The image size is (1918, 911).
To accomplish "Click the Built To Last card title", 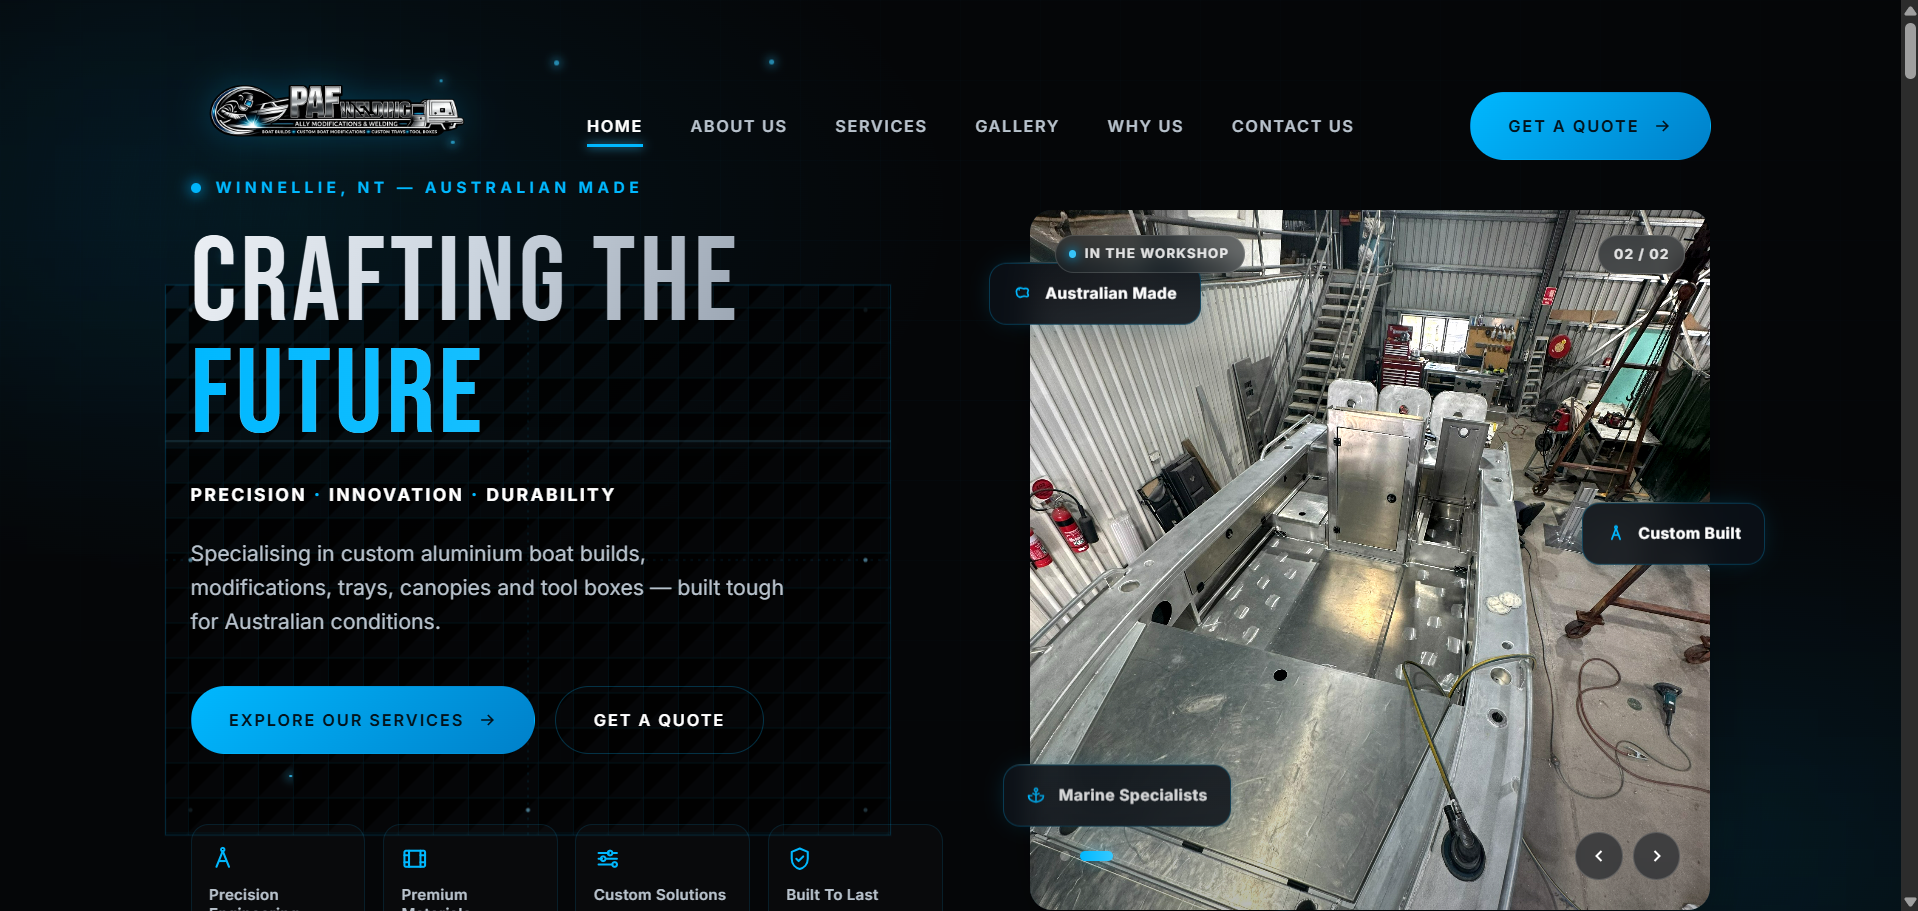I will click(x=832, y=895).
